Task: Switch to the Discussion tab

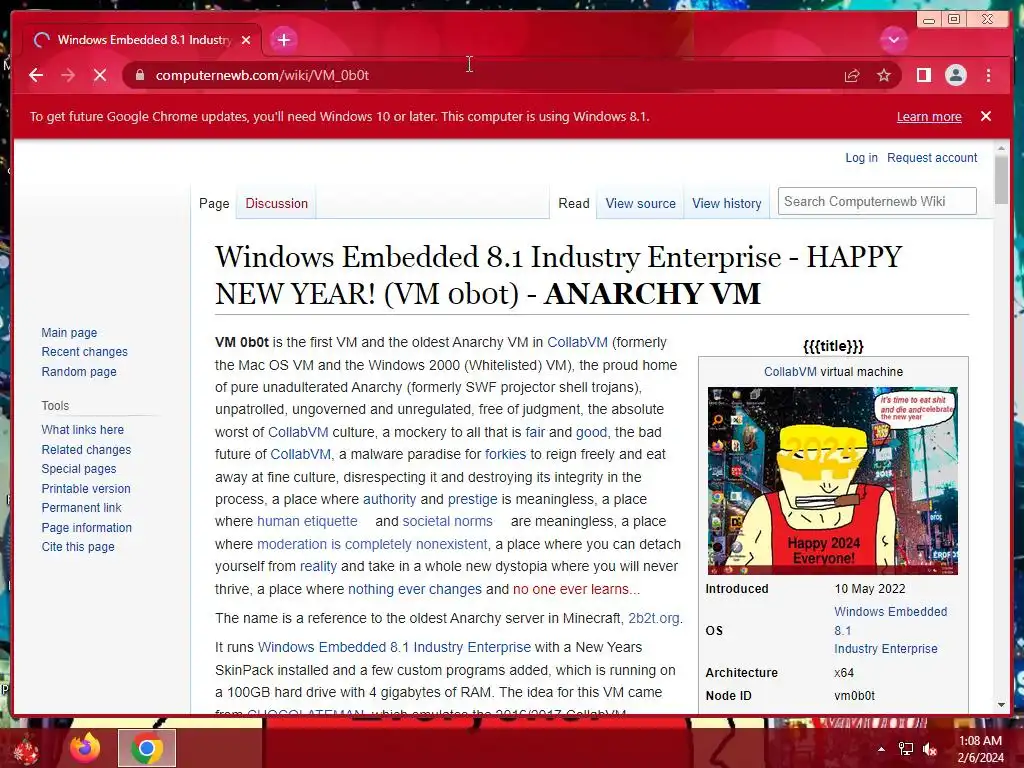Action: (276, 203)
